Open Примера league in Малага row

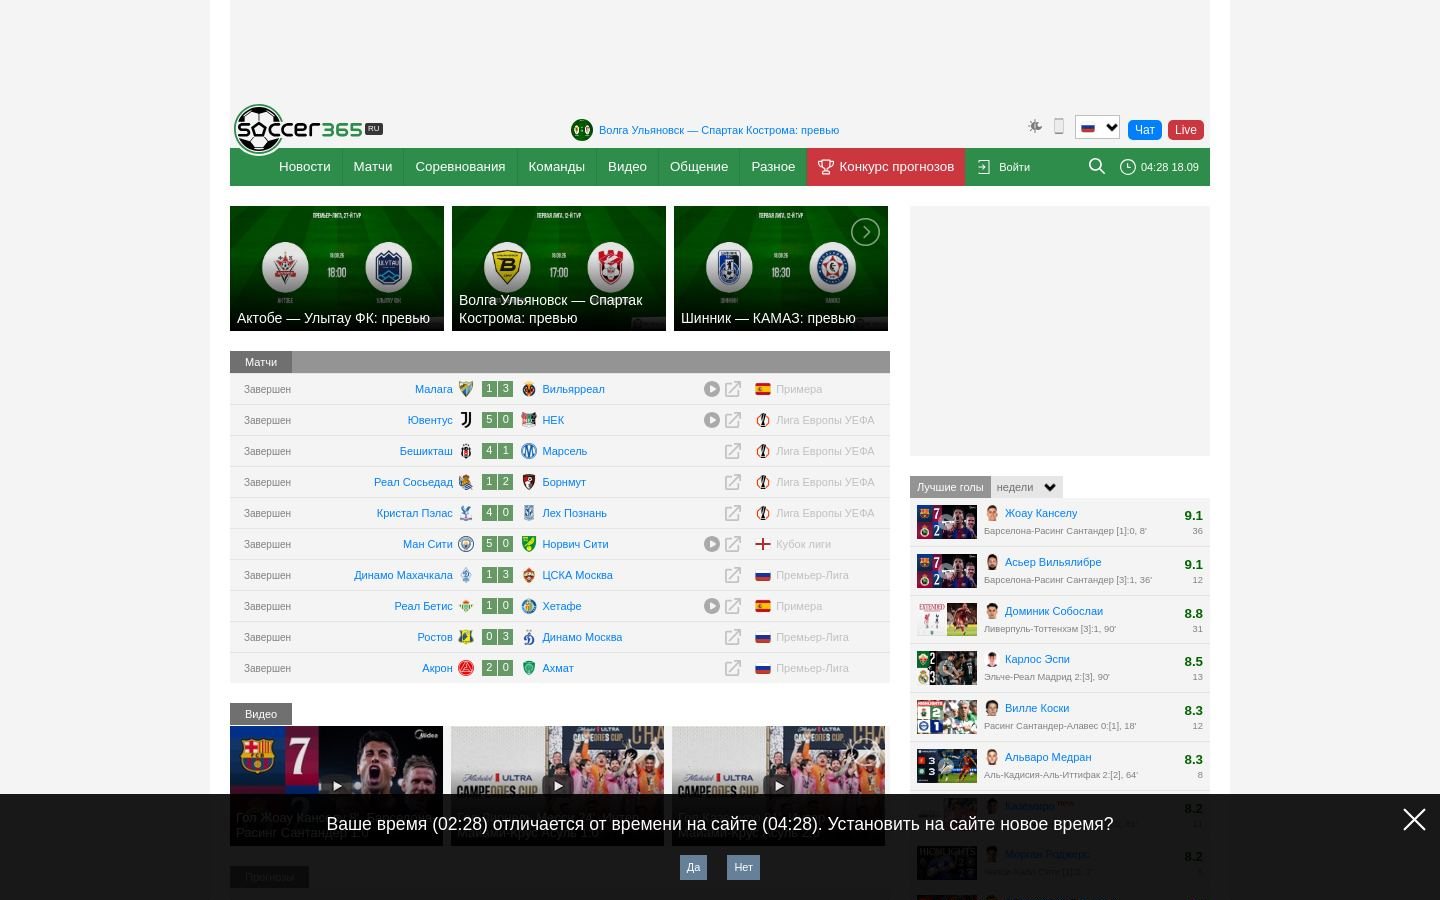pyautogui.click(x=799, y=389)
